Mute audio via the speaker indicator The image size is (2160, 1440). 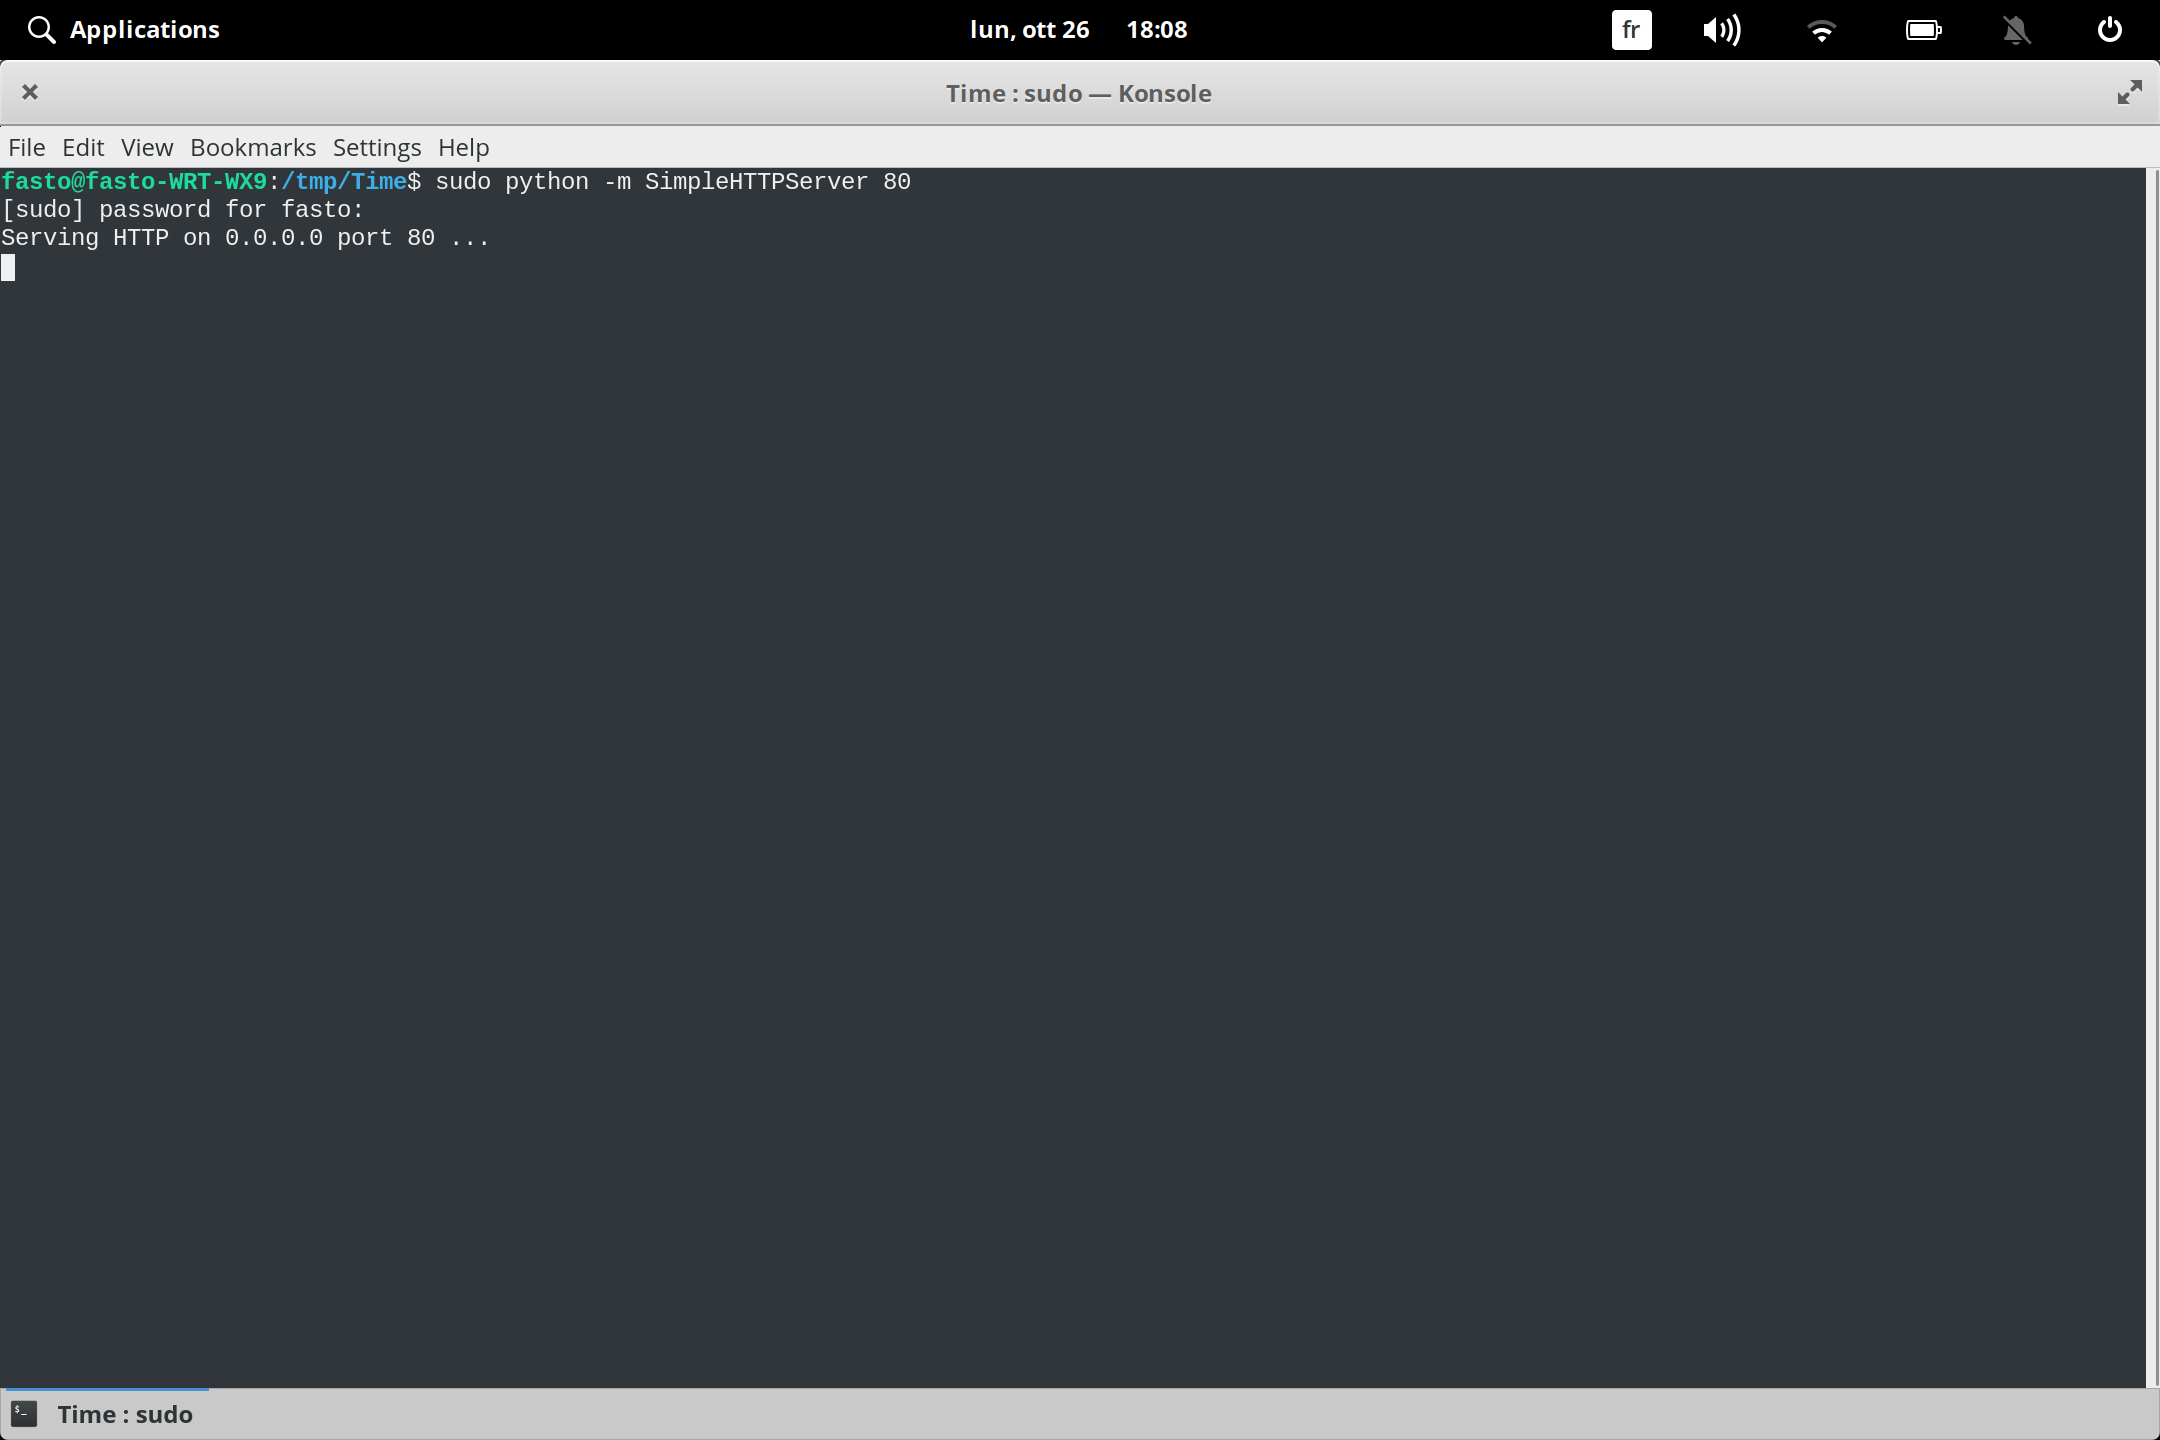click(1722, 29)
